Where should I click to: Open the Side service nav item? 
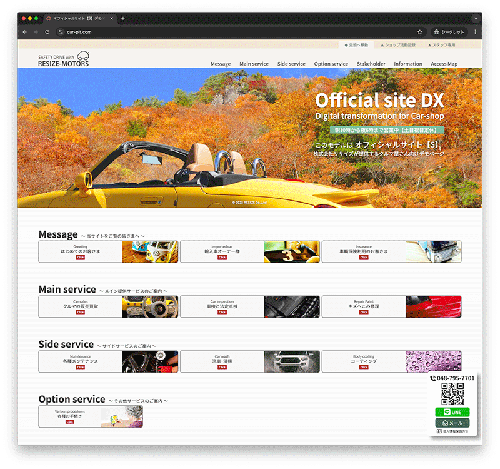(291, 64)
